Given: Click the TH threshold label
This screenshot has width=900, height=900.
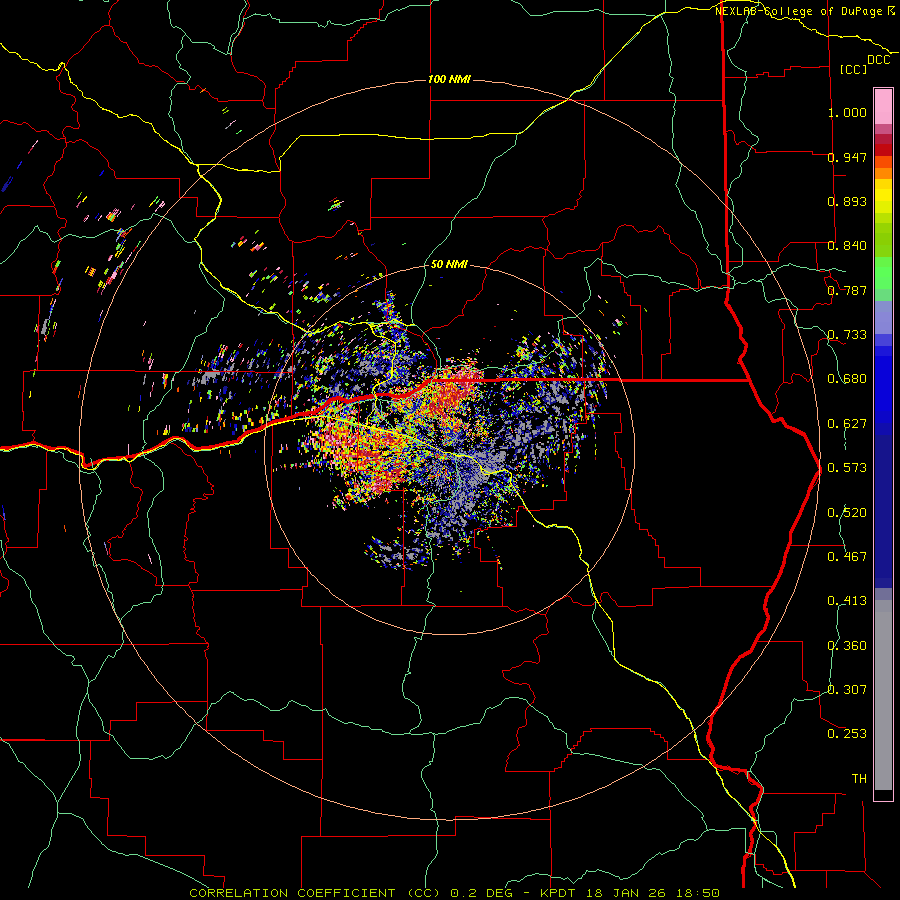Looking at the screenshot, I should 859,779.
